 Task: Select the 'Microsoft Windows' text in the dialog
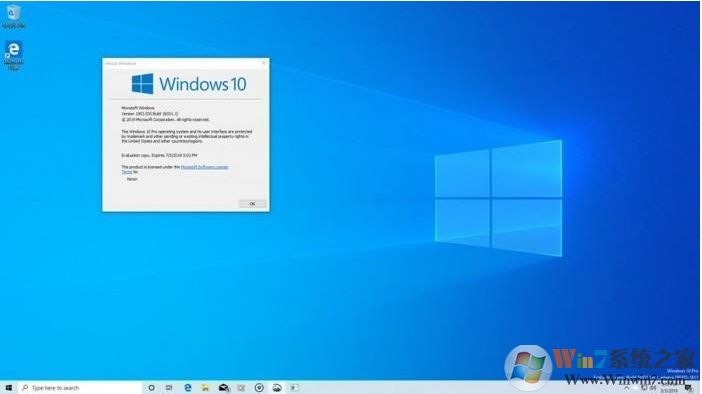138,108
